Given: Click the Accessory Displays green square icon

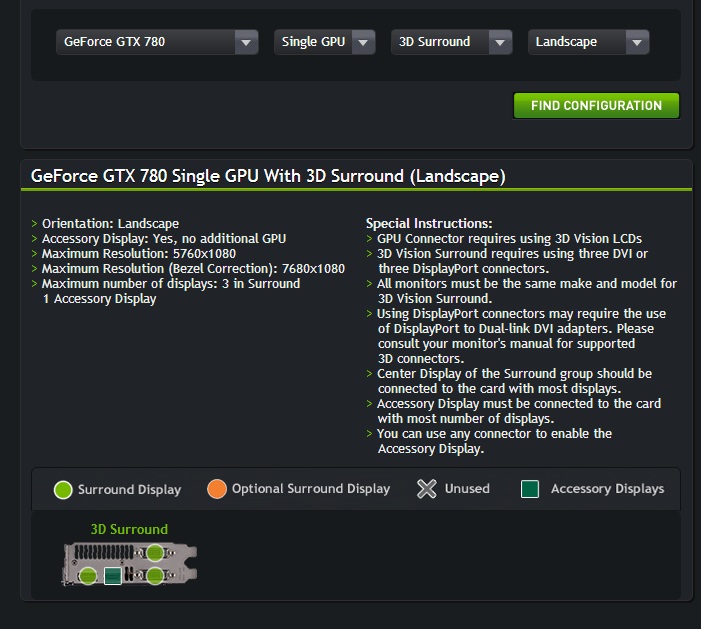Looking at the screenshot, I should [x=530, y=489].
